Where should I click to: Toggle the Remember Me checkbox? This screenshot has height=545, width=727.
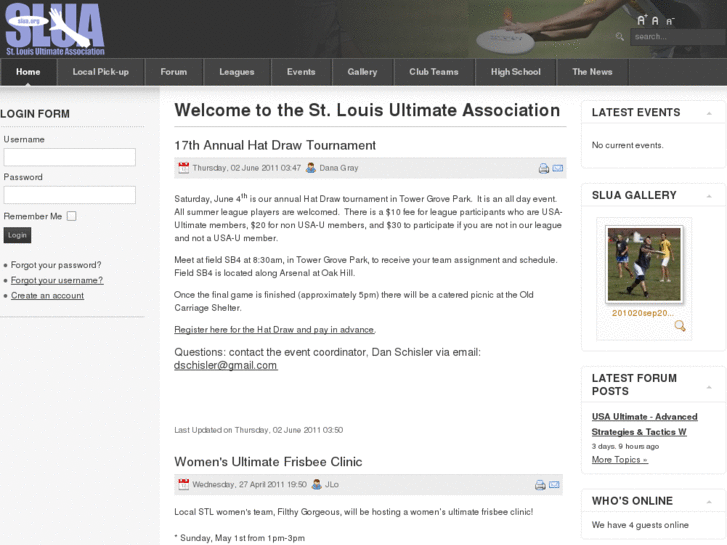pyautogui.click(x=71, y=216)
